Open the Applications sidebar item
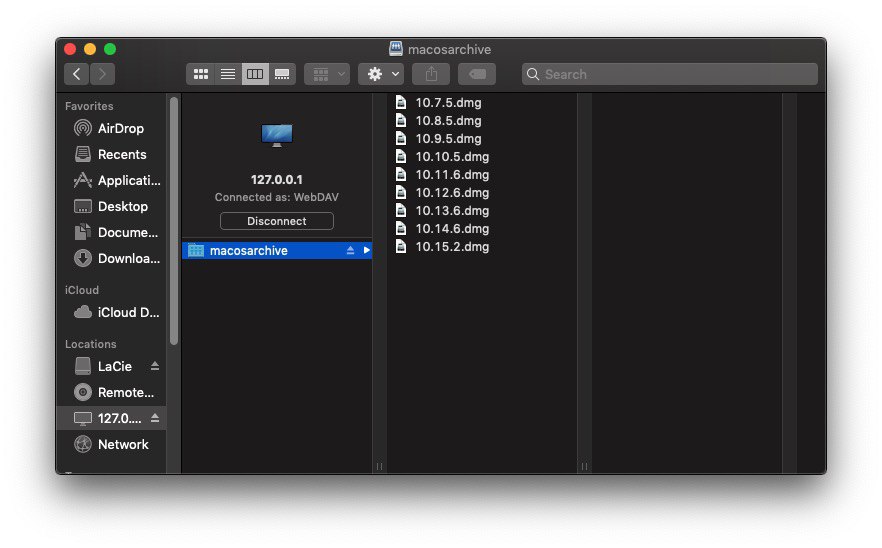 pos(111,180)
